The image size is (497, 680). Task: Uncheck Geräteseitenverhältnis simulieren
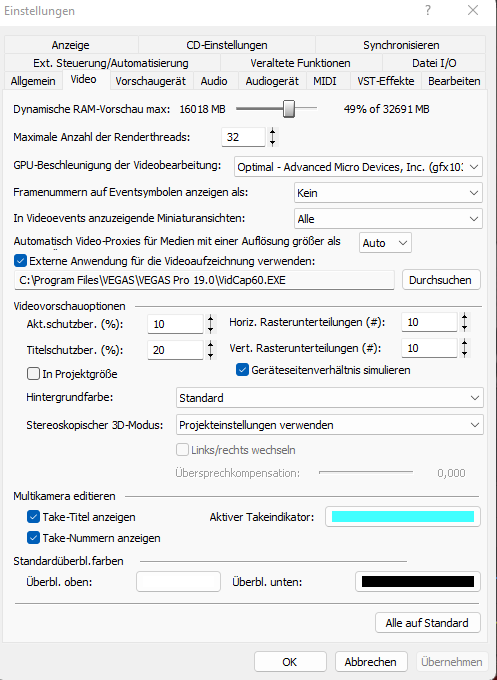[242, 370]
